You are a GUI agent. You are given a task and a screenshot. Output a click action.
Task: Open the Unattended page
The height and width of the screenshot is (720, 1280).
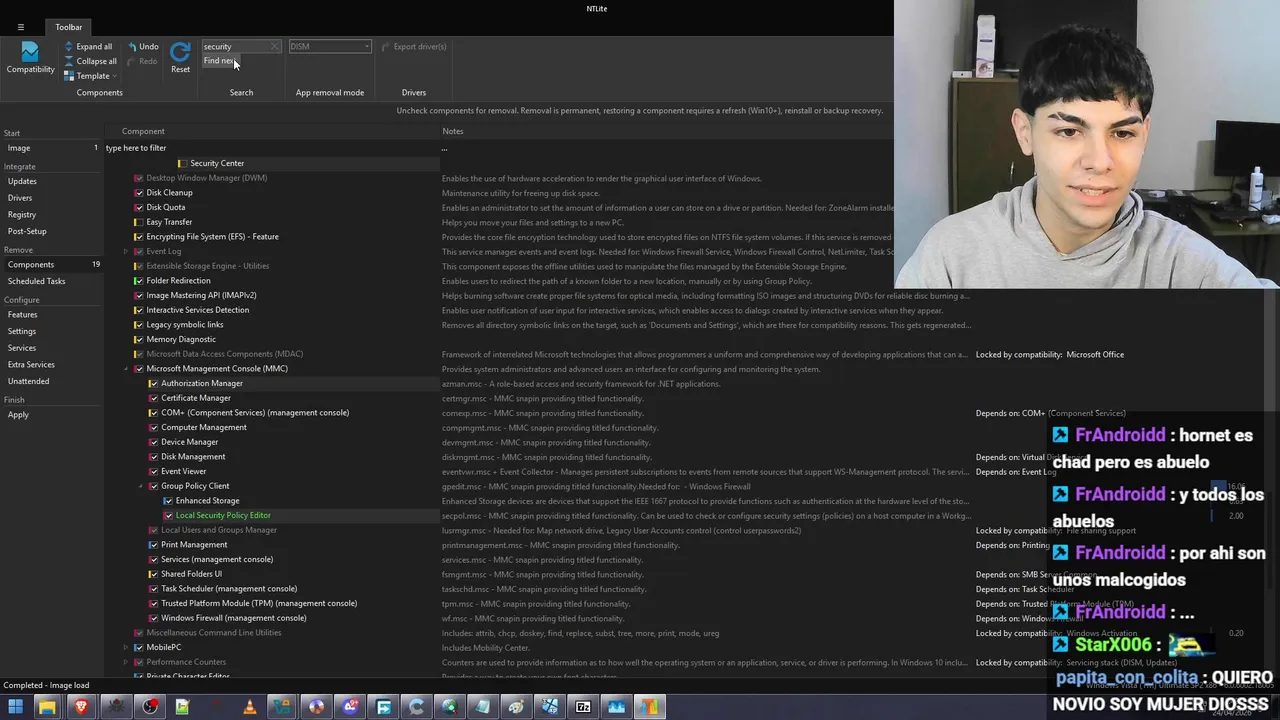click(28, 381)
